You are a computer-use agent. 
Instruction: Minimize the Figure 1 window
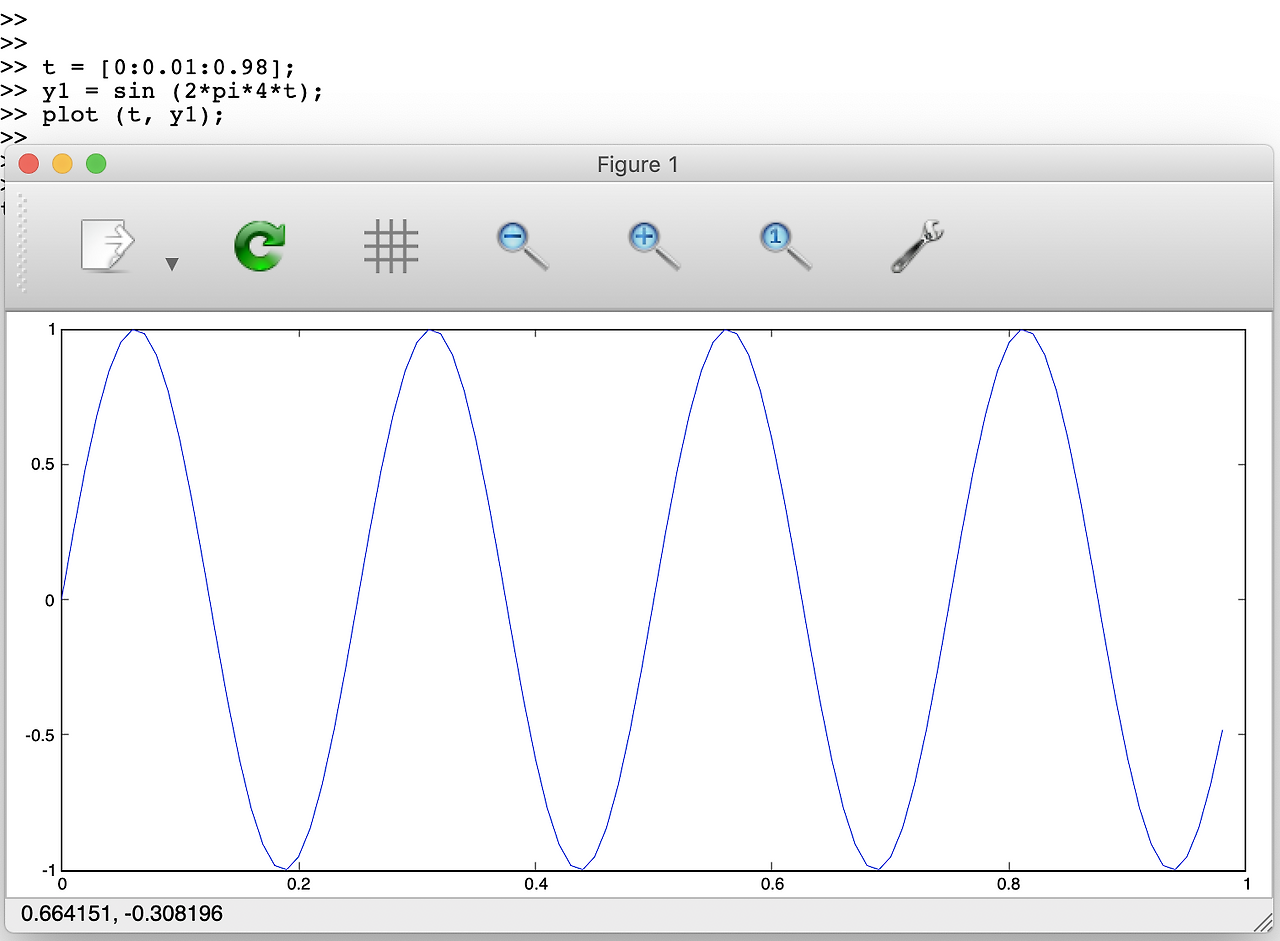62,164
